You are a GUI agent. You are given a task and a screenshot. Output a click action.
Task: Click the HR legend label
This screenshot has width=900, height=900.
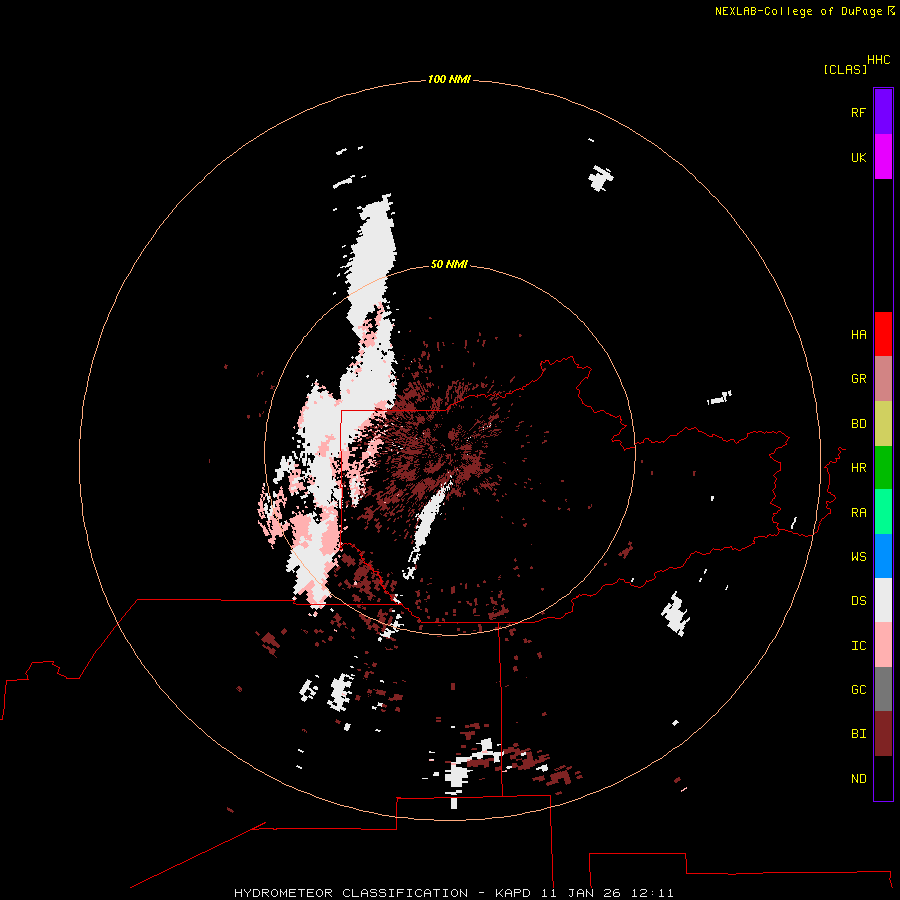point(858,468)
